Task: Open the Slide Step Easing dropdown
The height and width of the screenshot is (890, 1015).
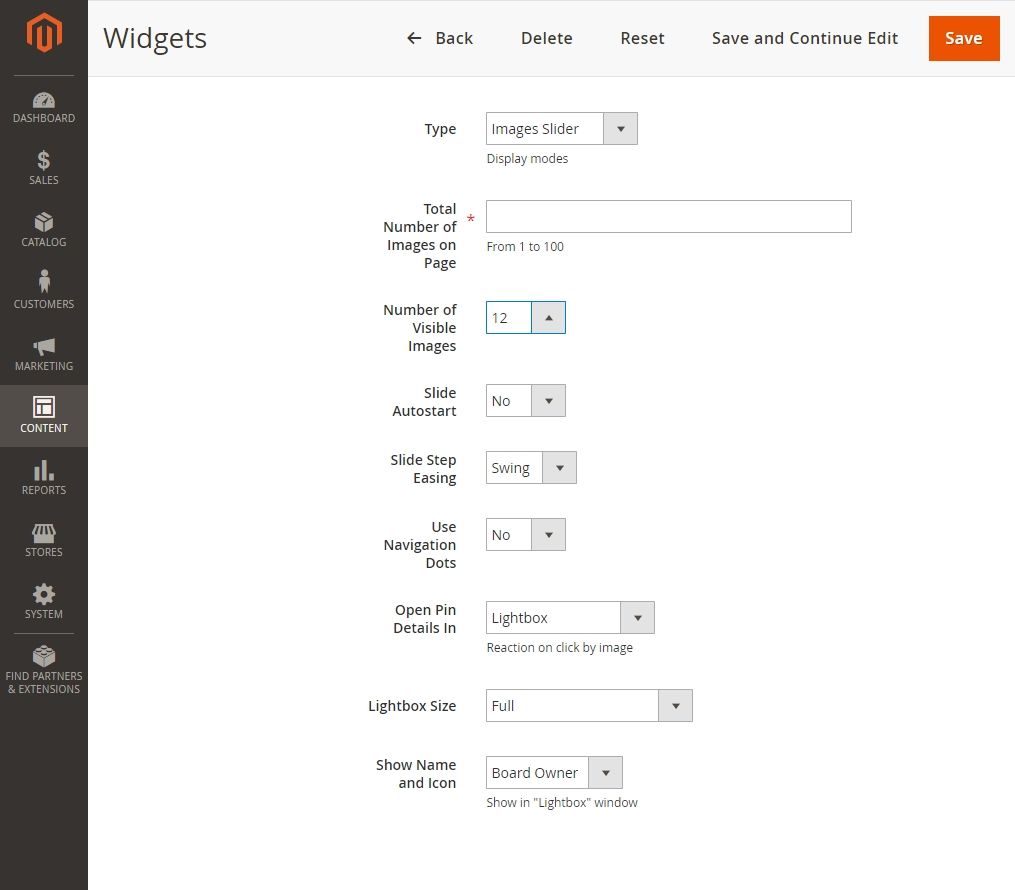Action: 531,468
